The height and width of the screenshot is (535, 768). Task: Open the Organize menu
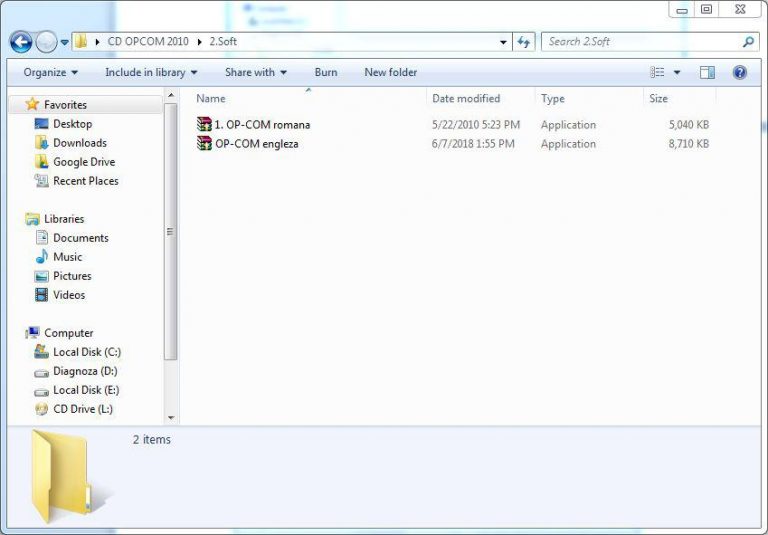click(50, 73)
